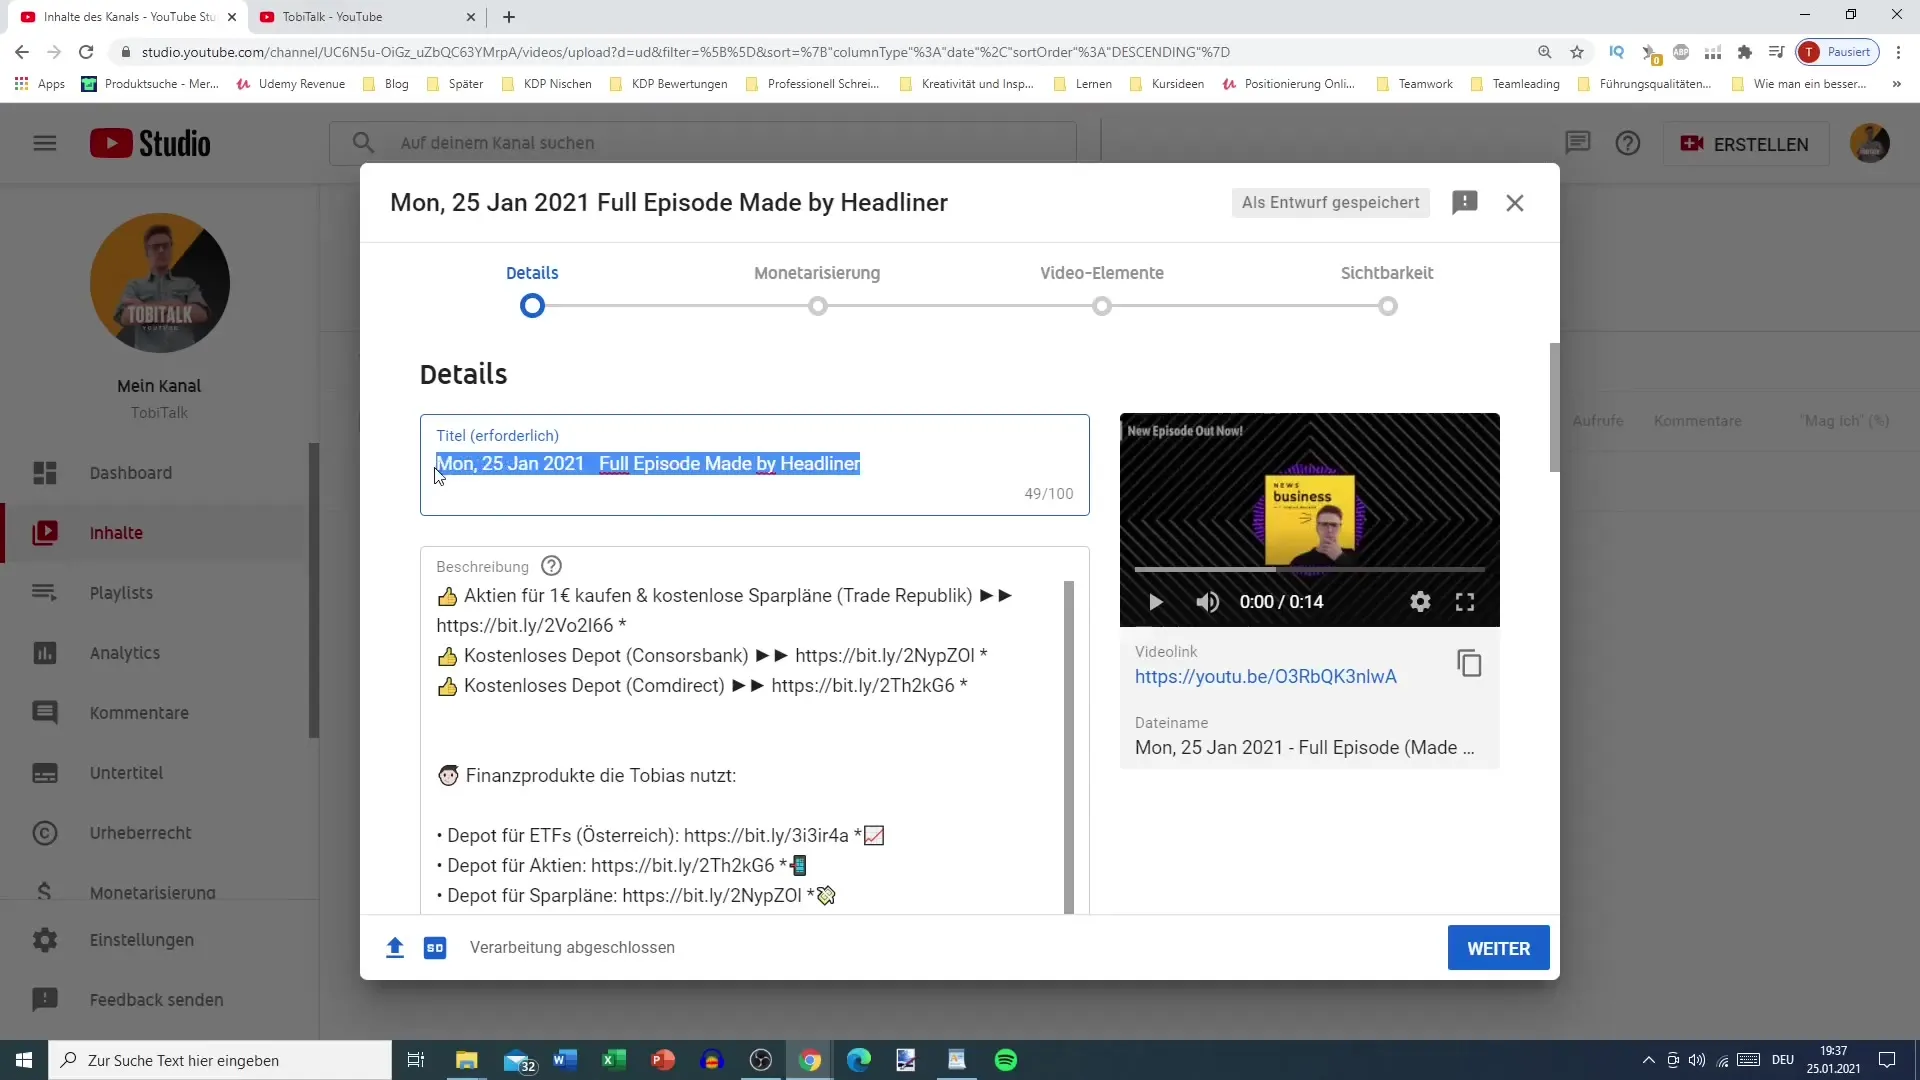The image size is (1920, 1080).
Task: Mute the video preview volume
Action: click(x=1208, y=602)
